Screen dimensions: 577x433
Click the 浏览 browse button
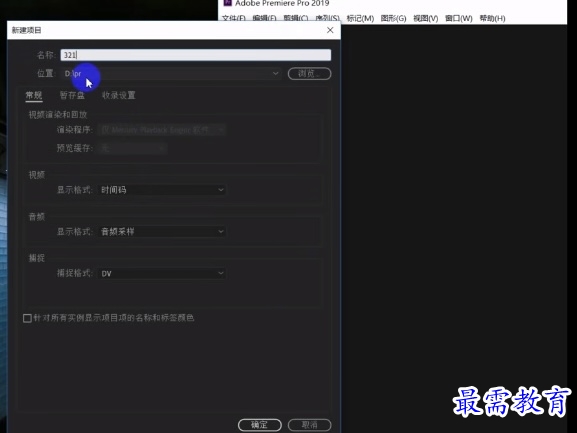tap(309, 74)
